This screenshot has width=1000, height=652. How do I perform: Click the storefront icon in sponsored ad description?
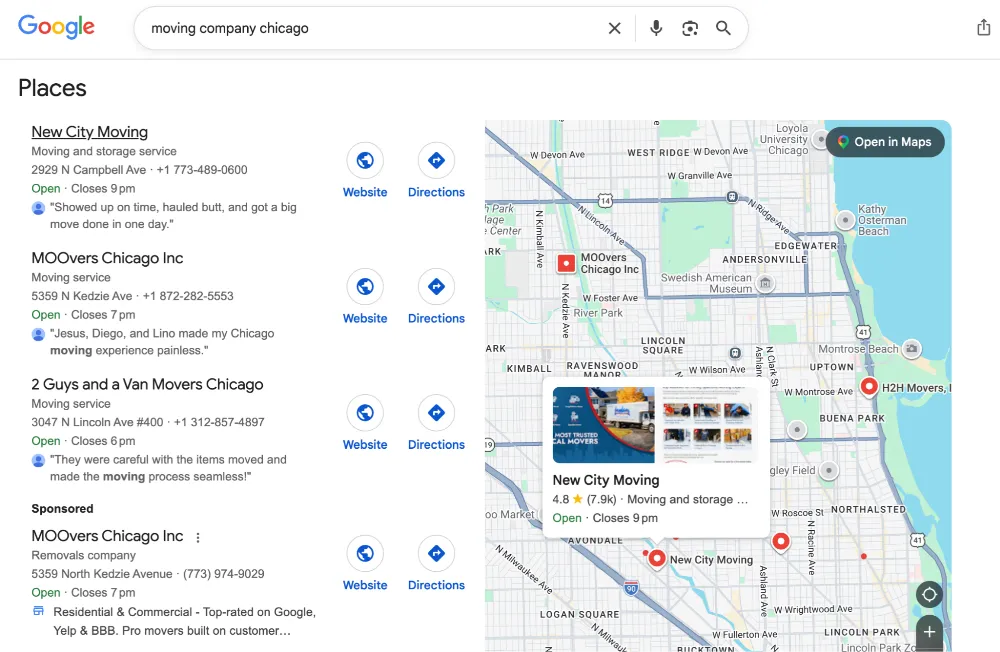pyautogui.click(x=38, y=611)
